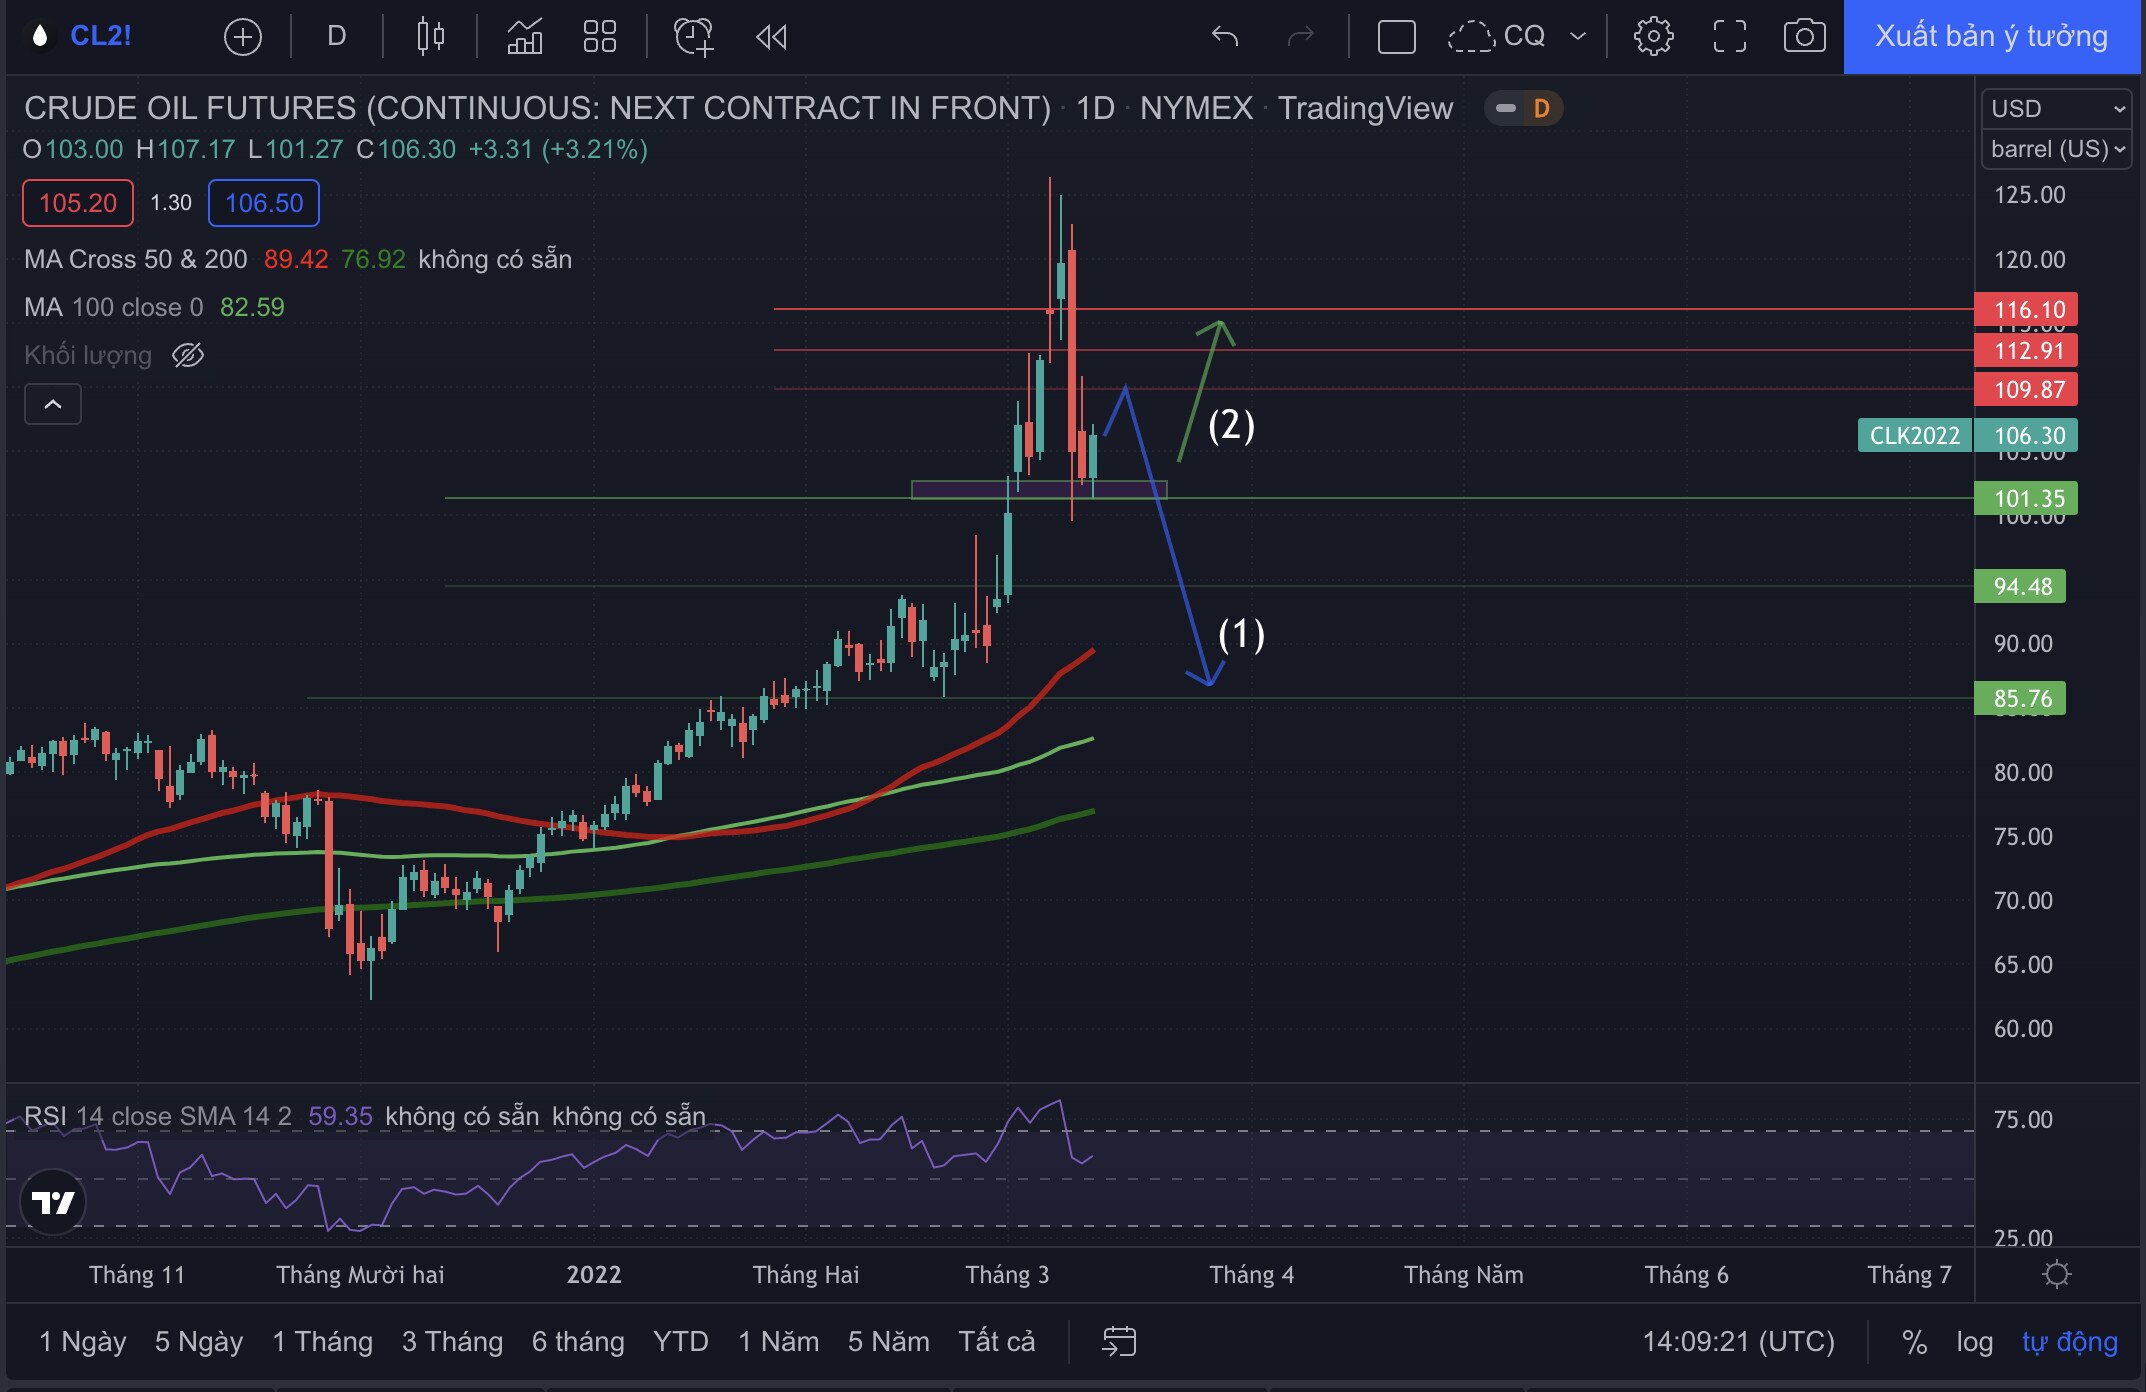
Task: Click the blue buy price 106.50 button
Action: (264, 203)
